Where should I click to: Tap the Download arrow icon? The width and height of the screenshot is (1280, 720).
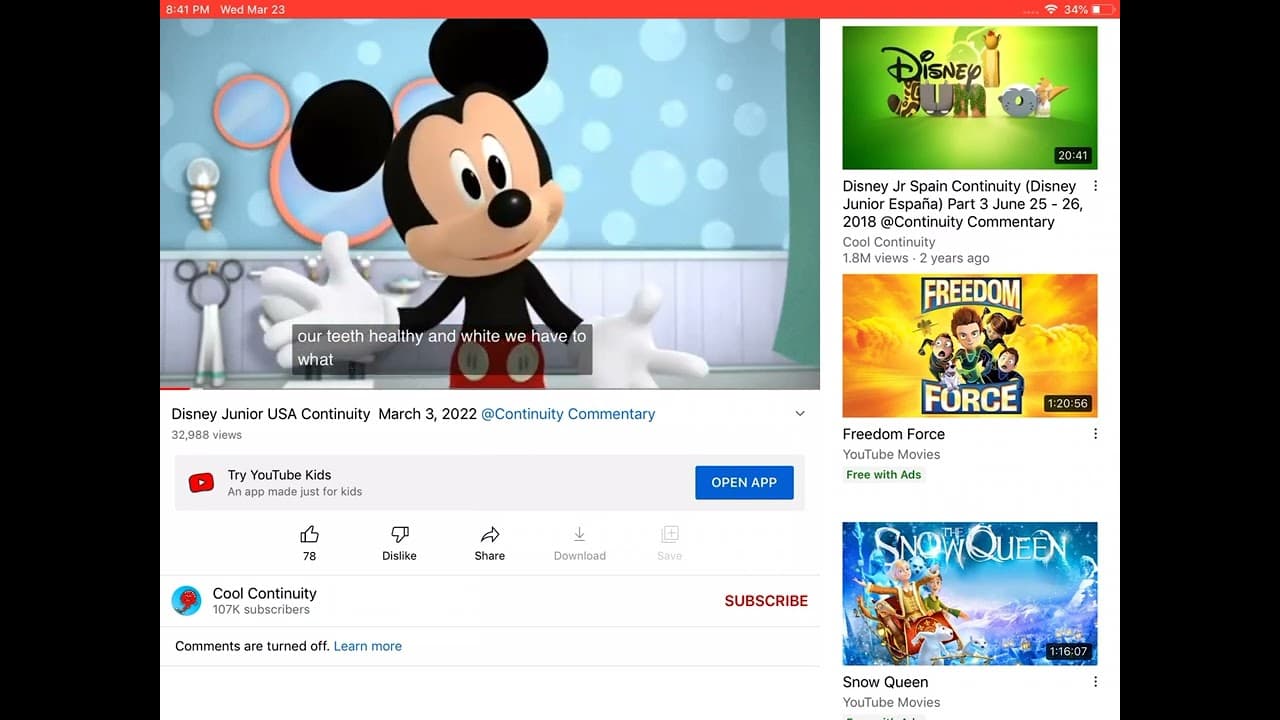[579, 535]
